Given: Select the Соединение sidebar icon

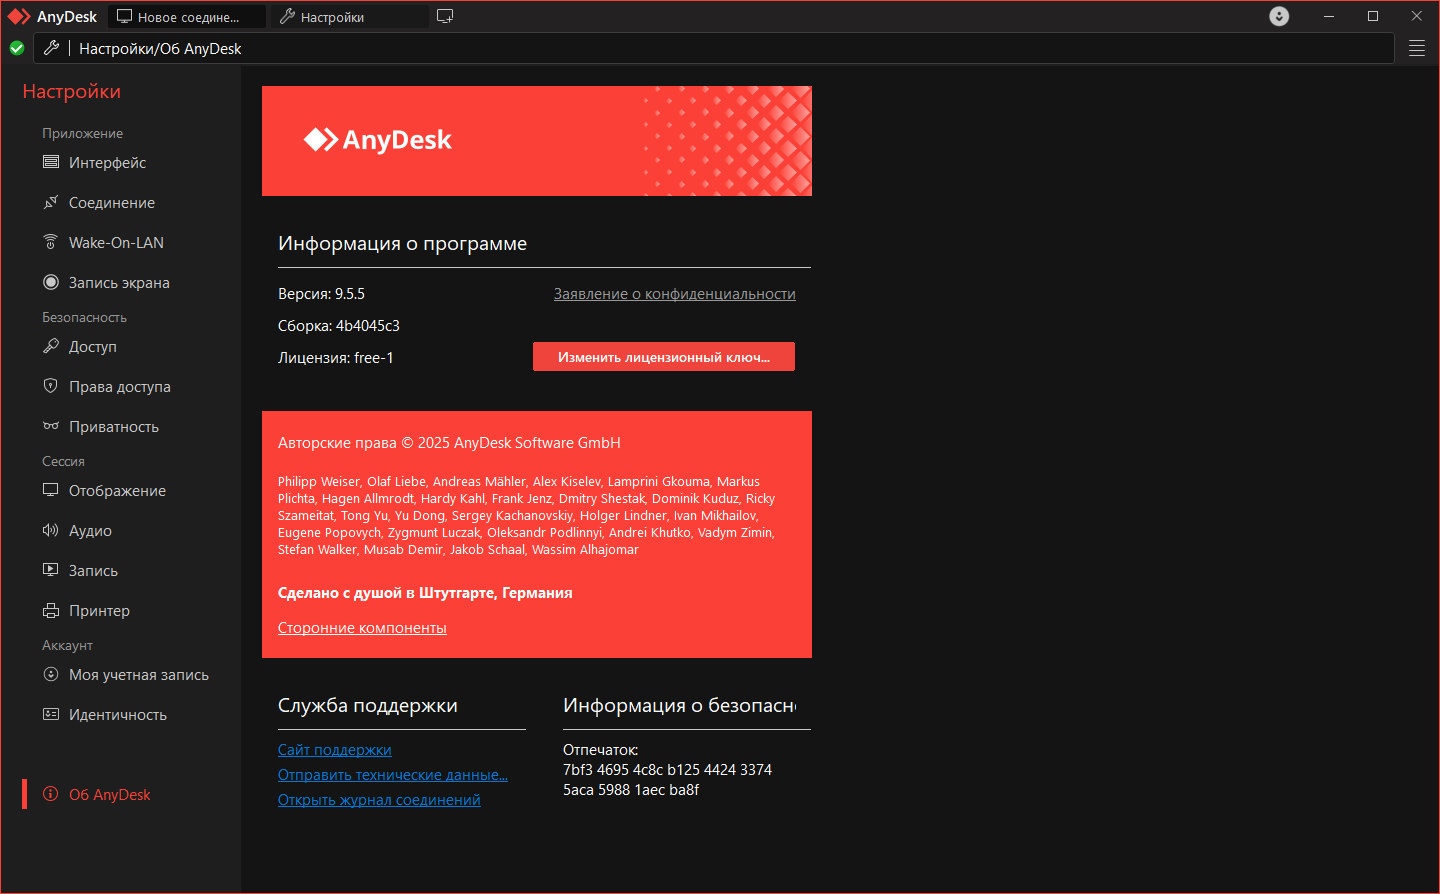Looking at the screenshot, I should [x=51, y=202].
